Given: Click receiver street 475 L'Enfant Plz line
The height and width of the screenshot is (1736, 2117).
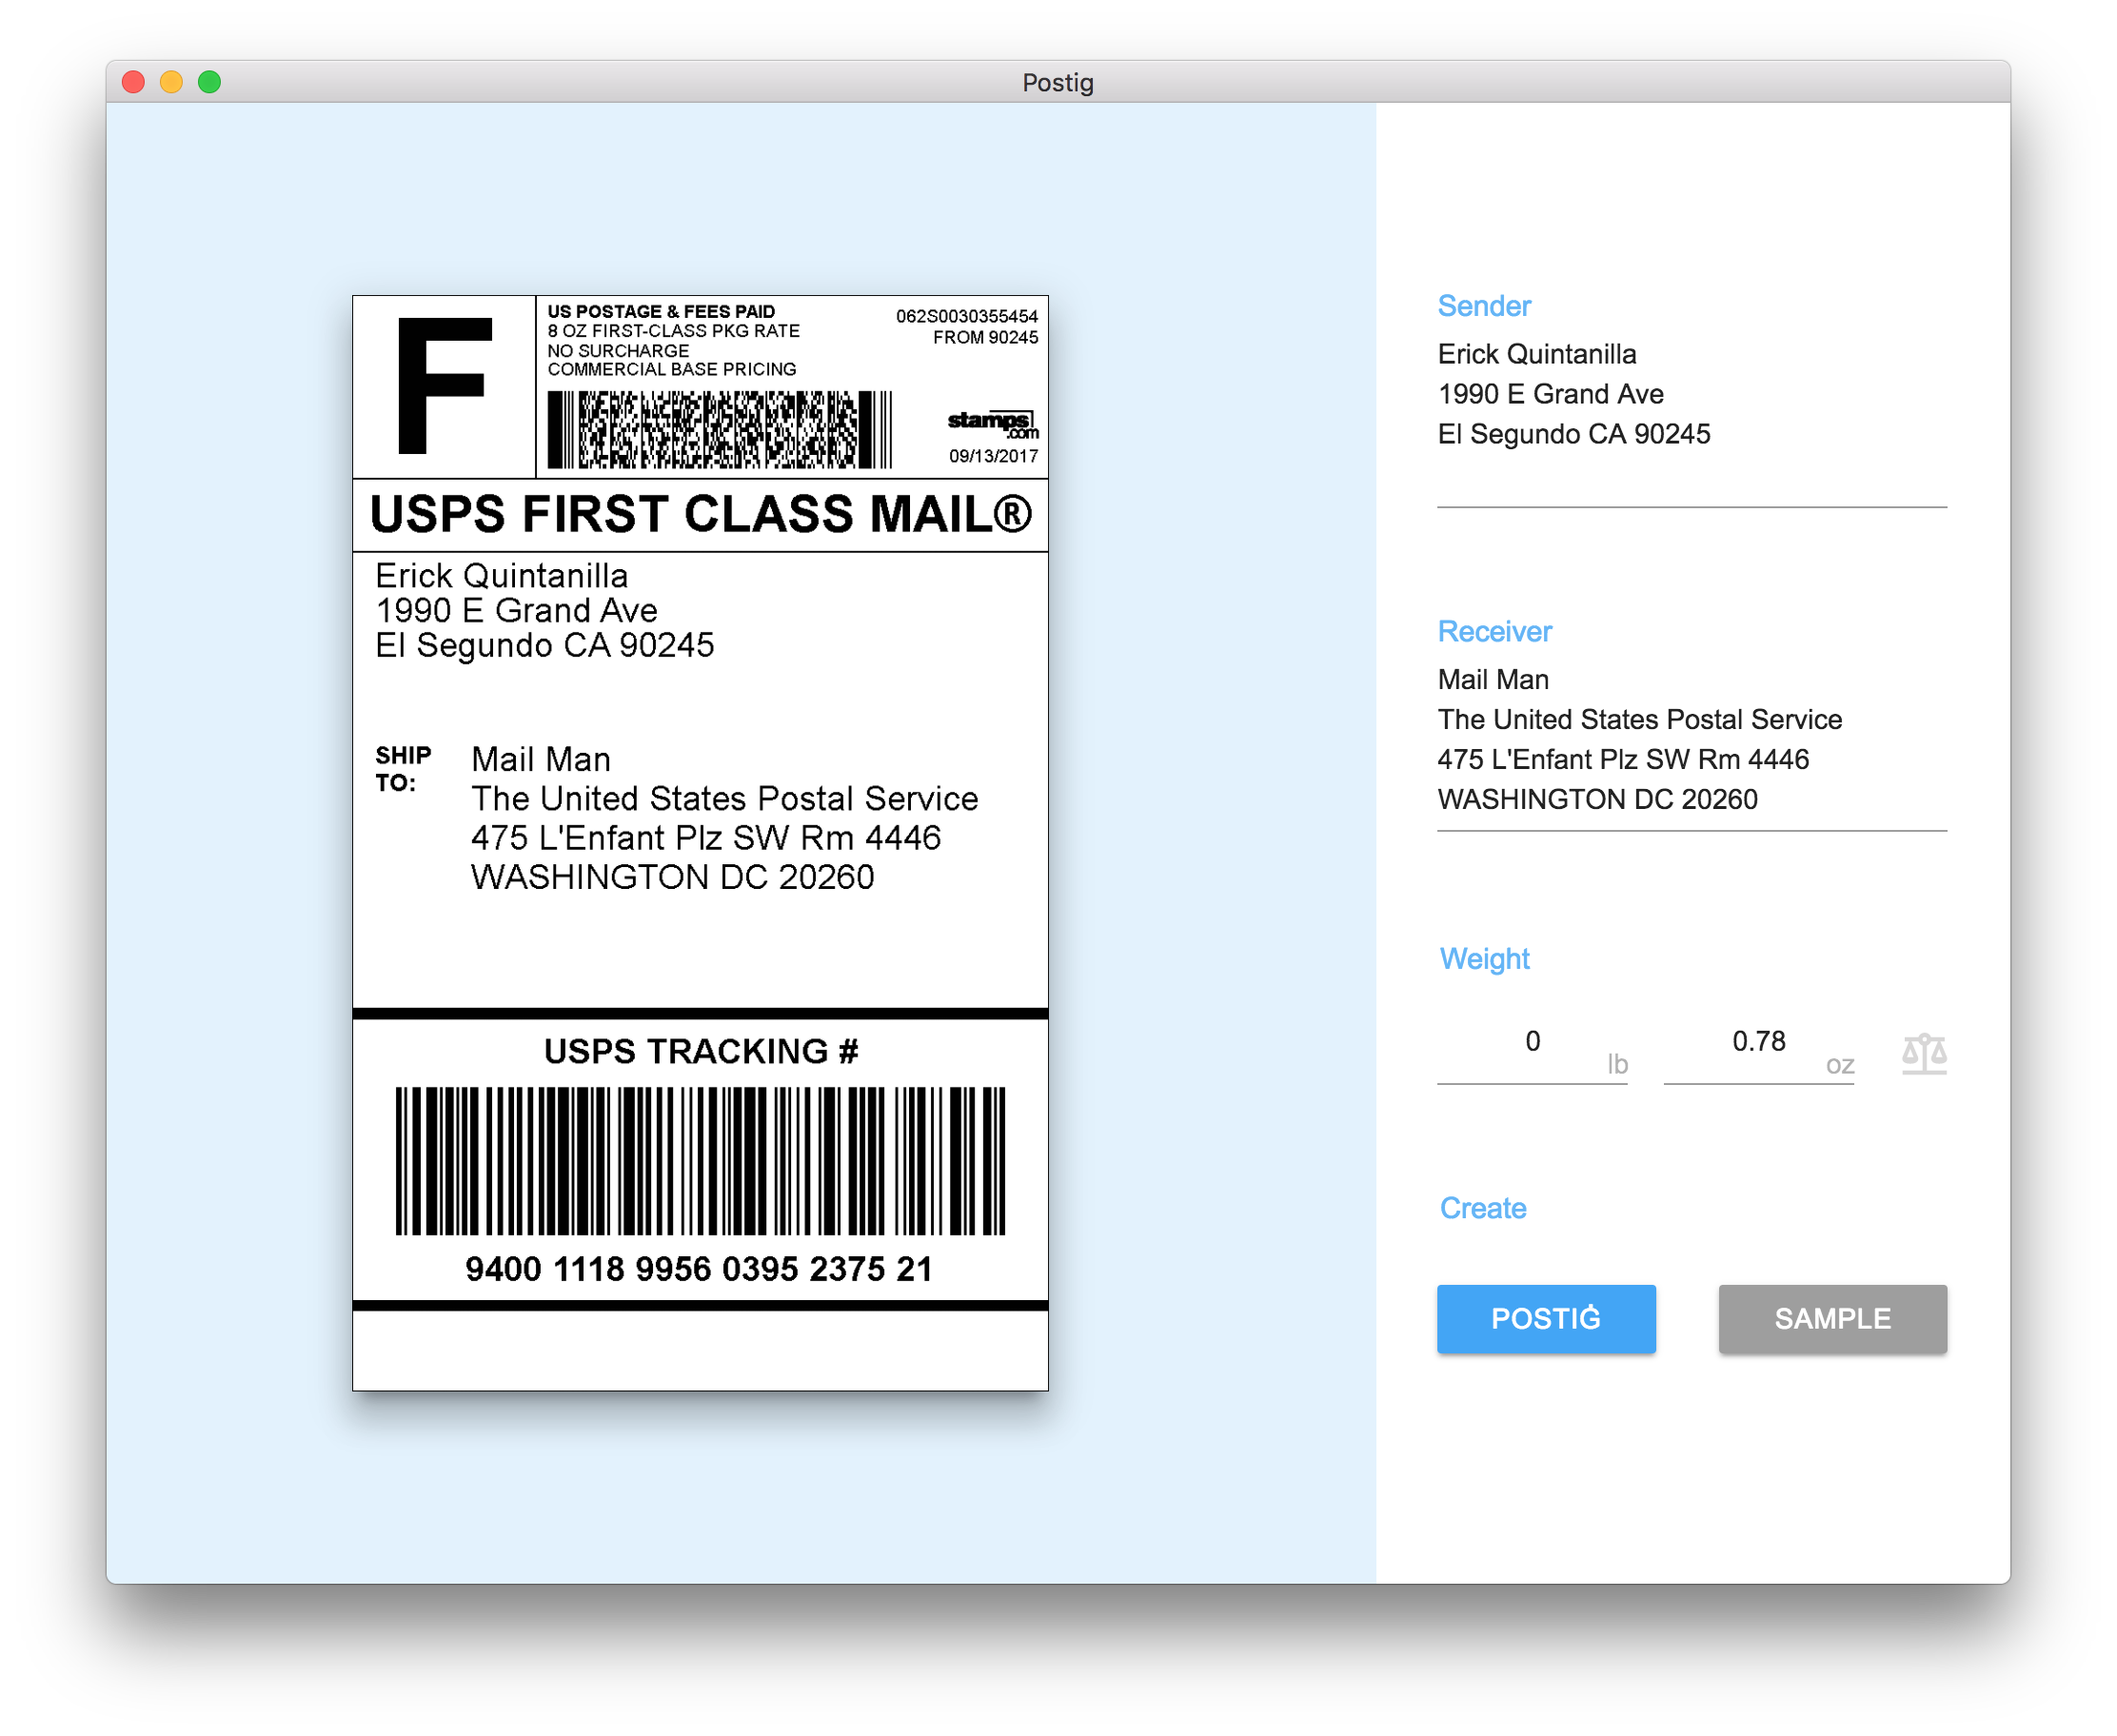Looking at the screenshot, I should pos(1622,760).
